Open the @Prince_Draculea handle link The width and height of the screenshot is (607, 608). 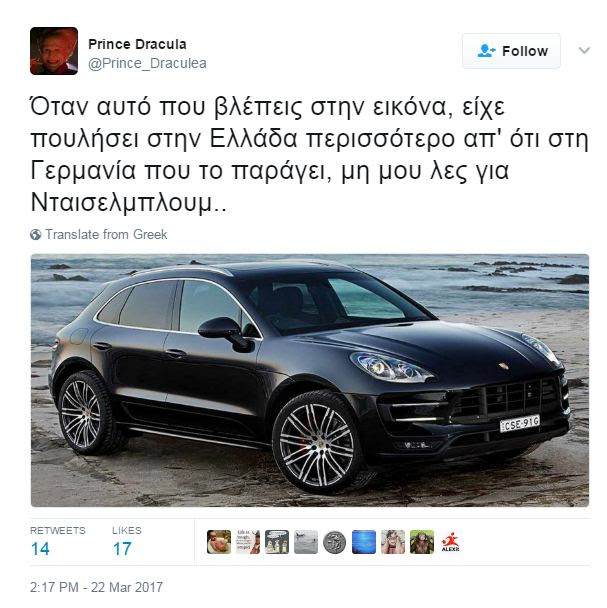coord(147,63)
